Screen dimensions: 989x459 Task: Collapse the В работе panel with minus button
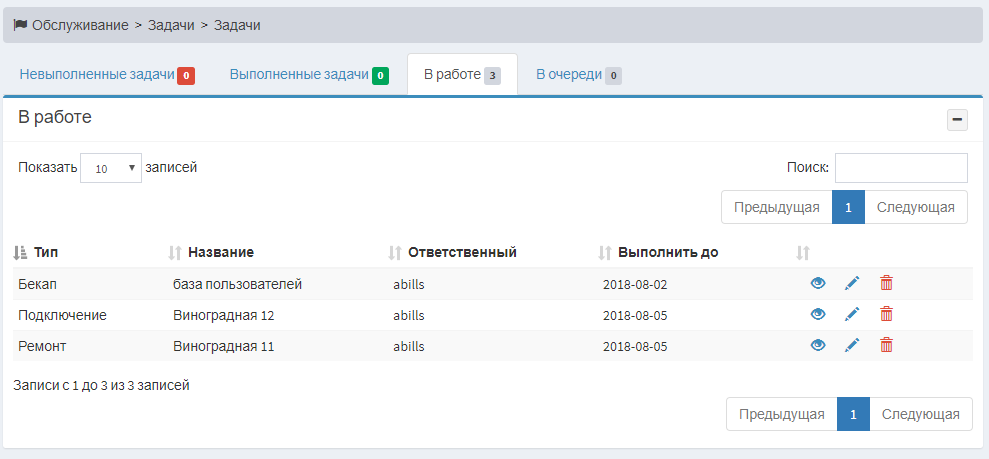point(957,119)
